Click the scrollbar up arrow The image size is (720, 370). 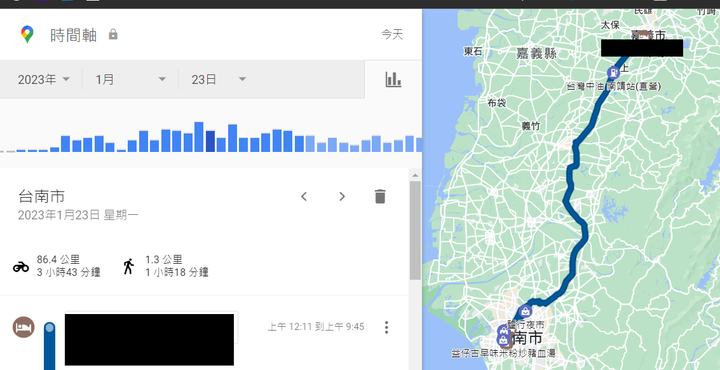click(415, 175)
